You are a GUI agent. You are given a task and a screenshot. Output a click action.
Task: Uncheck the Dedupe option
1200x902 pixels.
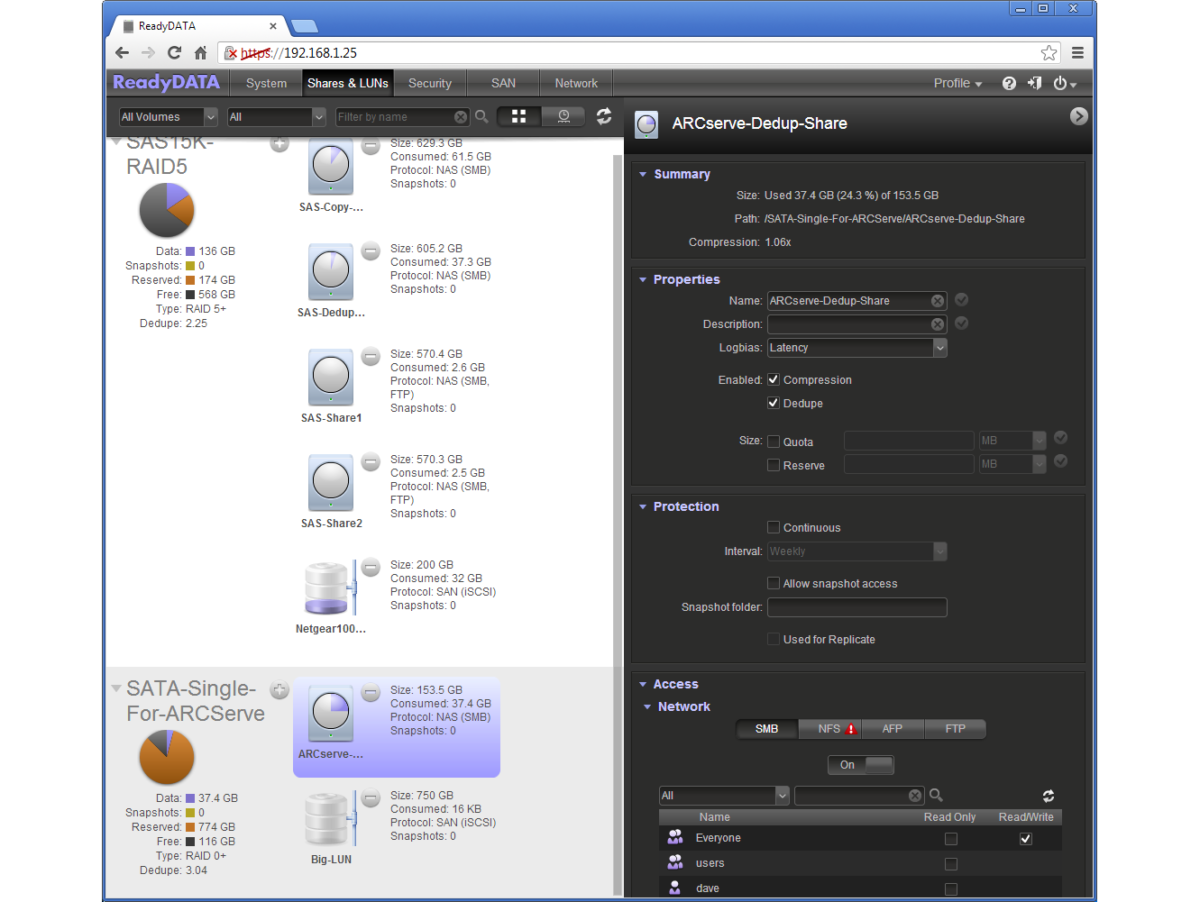pos(773,403)
